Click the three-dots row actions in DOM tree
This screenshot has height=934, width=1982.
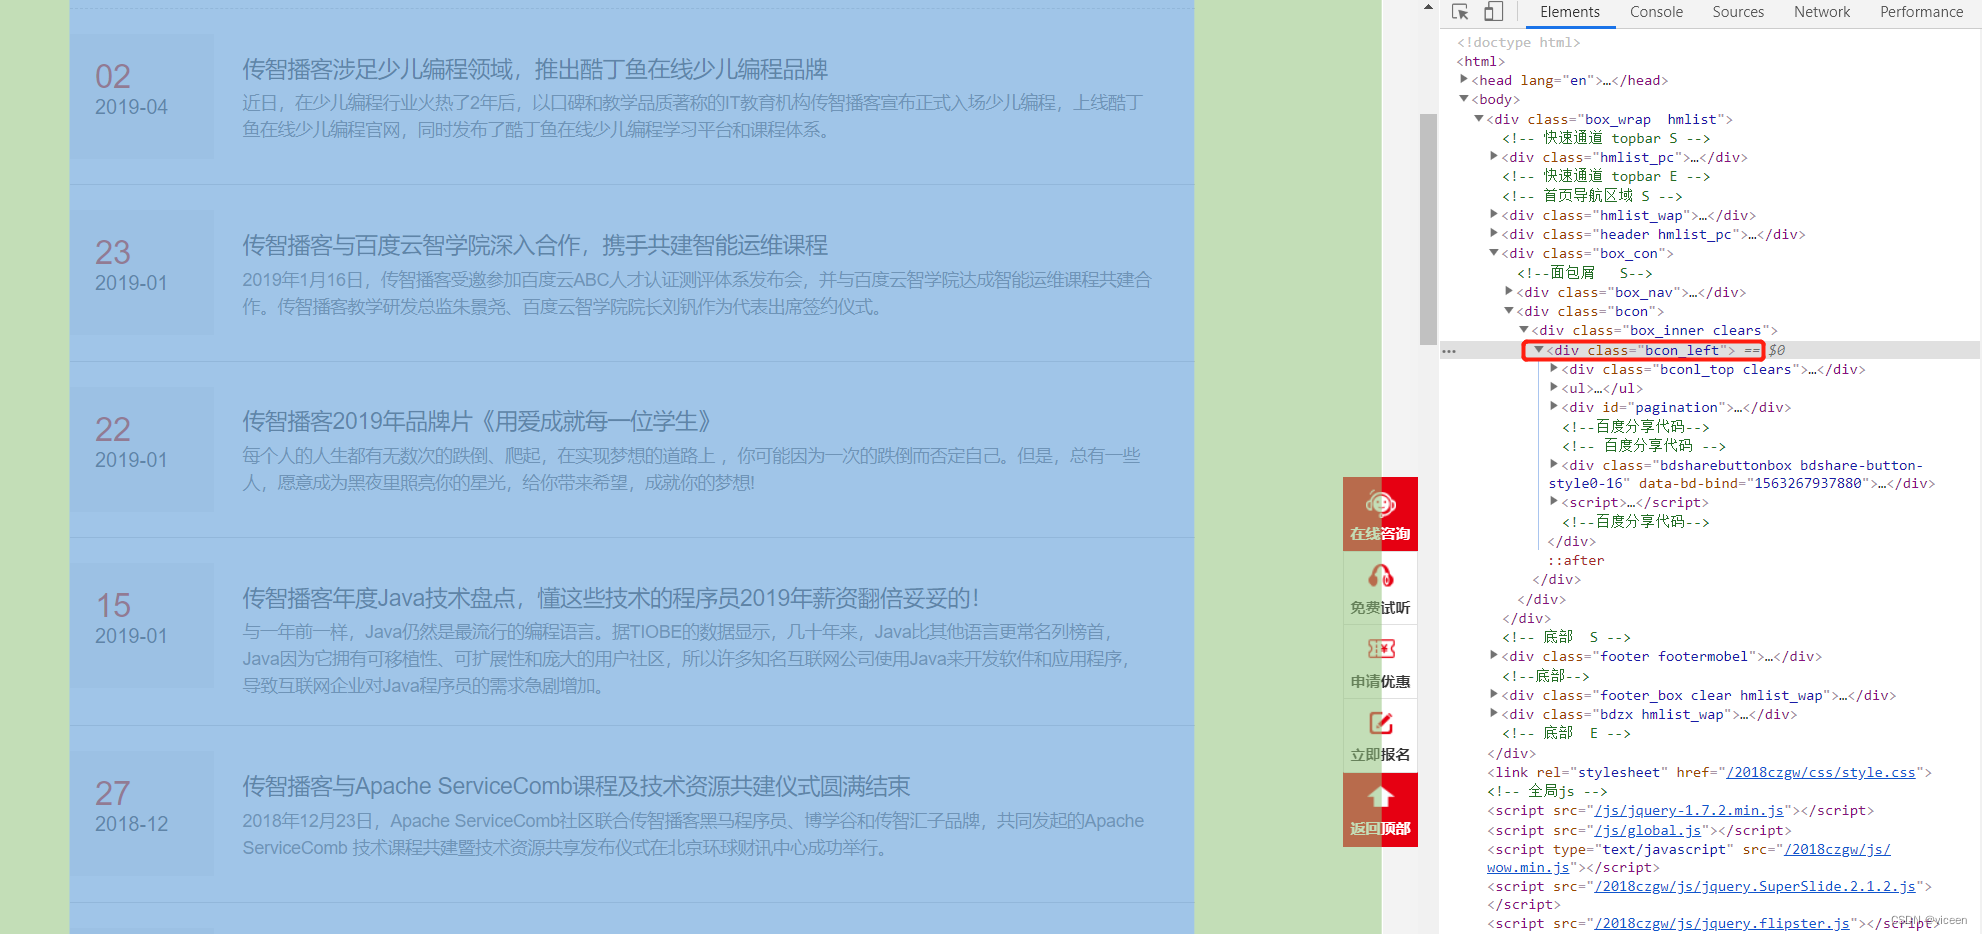[1449, 351]
